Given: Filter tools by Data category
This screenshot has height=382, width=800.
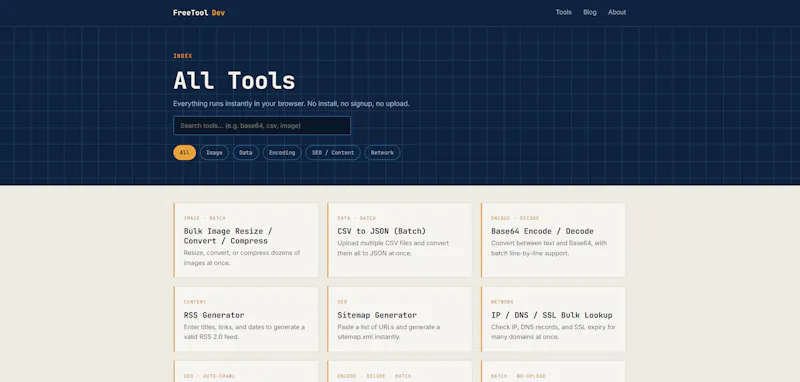Looking at the screenshot, I should (246, 152).
